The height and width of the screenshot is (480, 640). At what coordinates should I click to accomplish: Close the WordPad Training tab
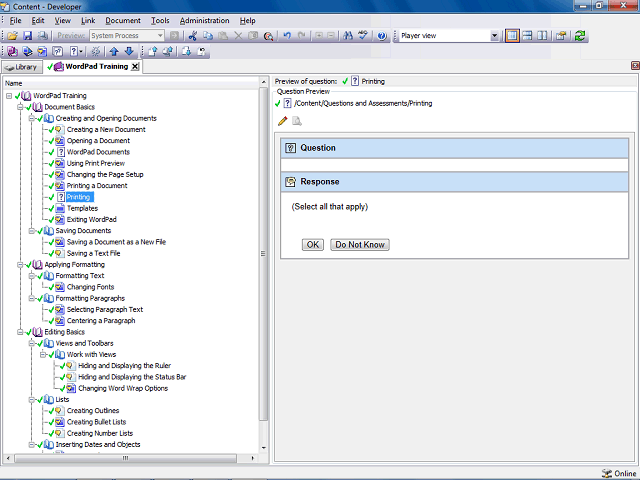click(135, 67)
